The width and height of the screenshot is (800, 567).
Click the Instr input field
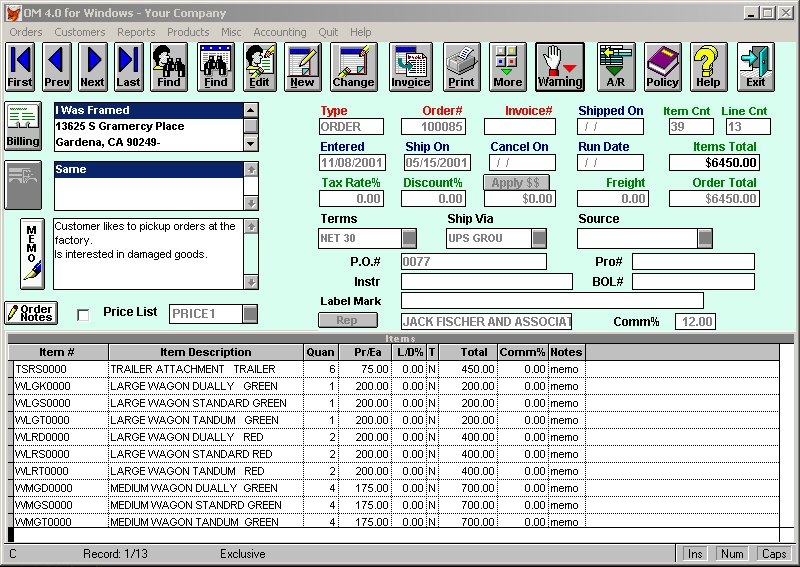pos(487,282)
